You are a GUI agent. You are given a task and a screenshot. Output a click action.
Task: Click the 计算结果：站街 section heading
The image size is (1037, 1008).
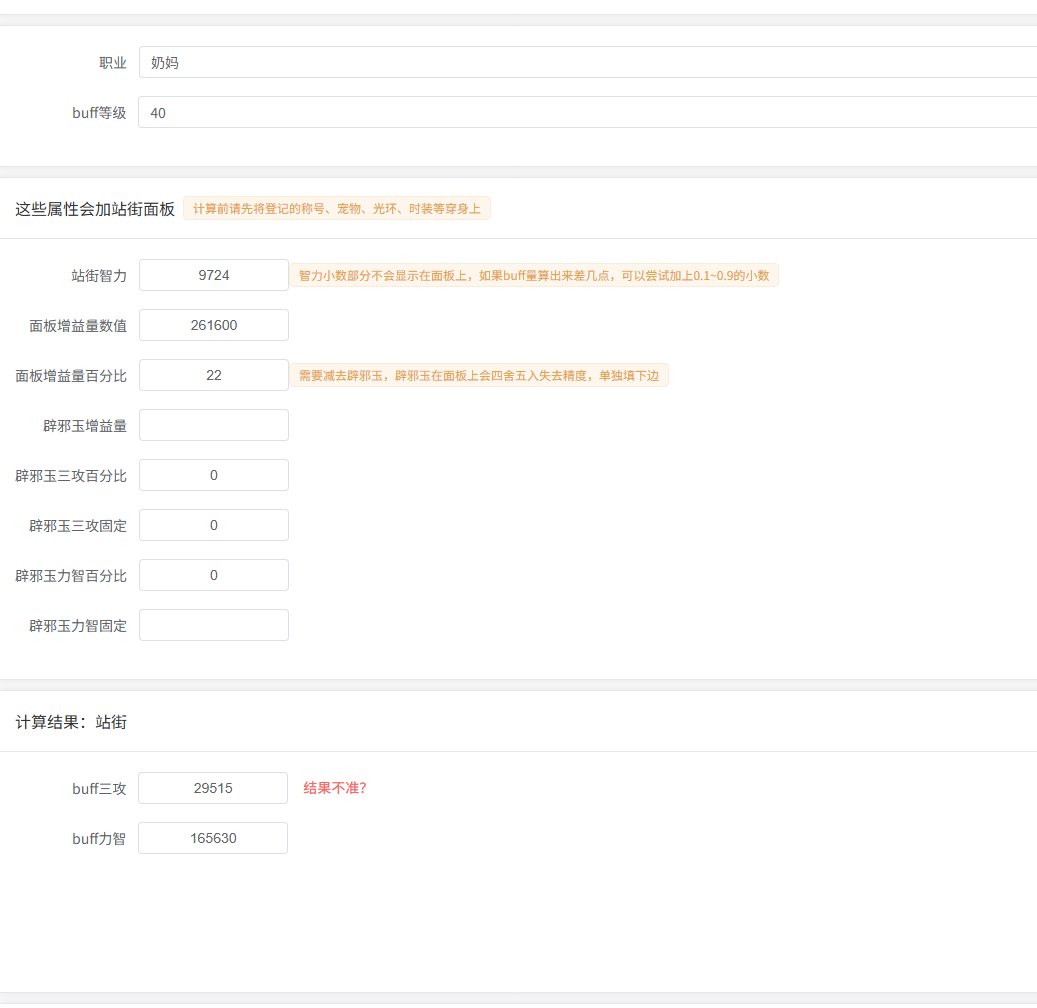click(71, 722)
